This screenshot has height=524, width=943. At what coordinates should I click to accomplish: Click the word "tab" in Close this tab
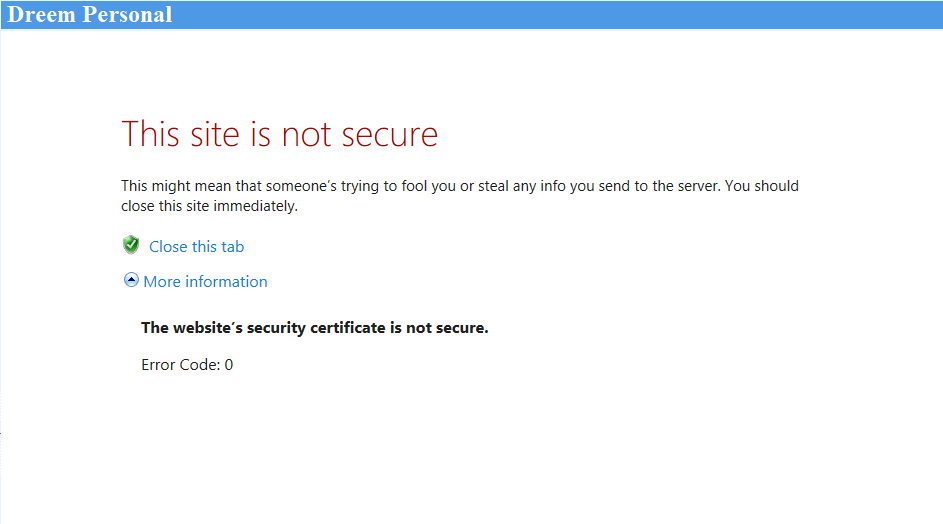pyautogui.click(x=232, y=247)
